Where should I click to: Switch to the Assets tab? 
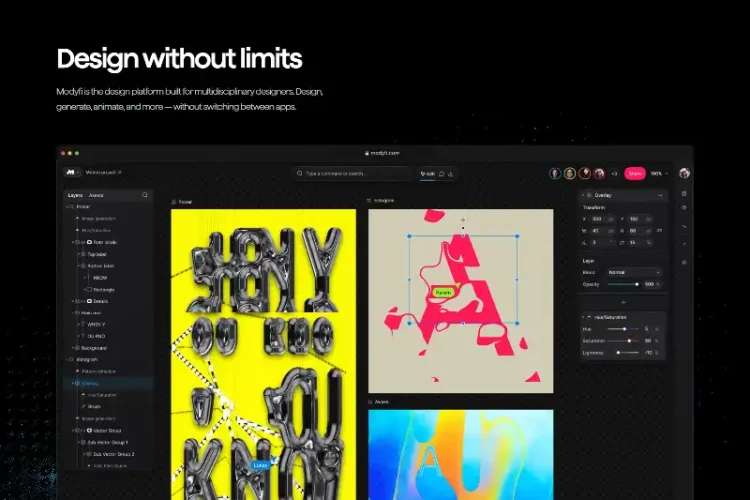point(96,195)
